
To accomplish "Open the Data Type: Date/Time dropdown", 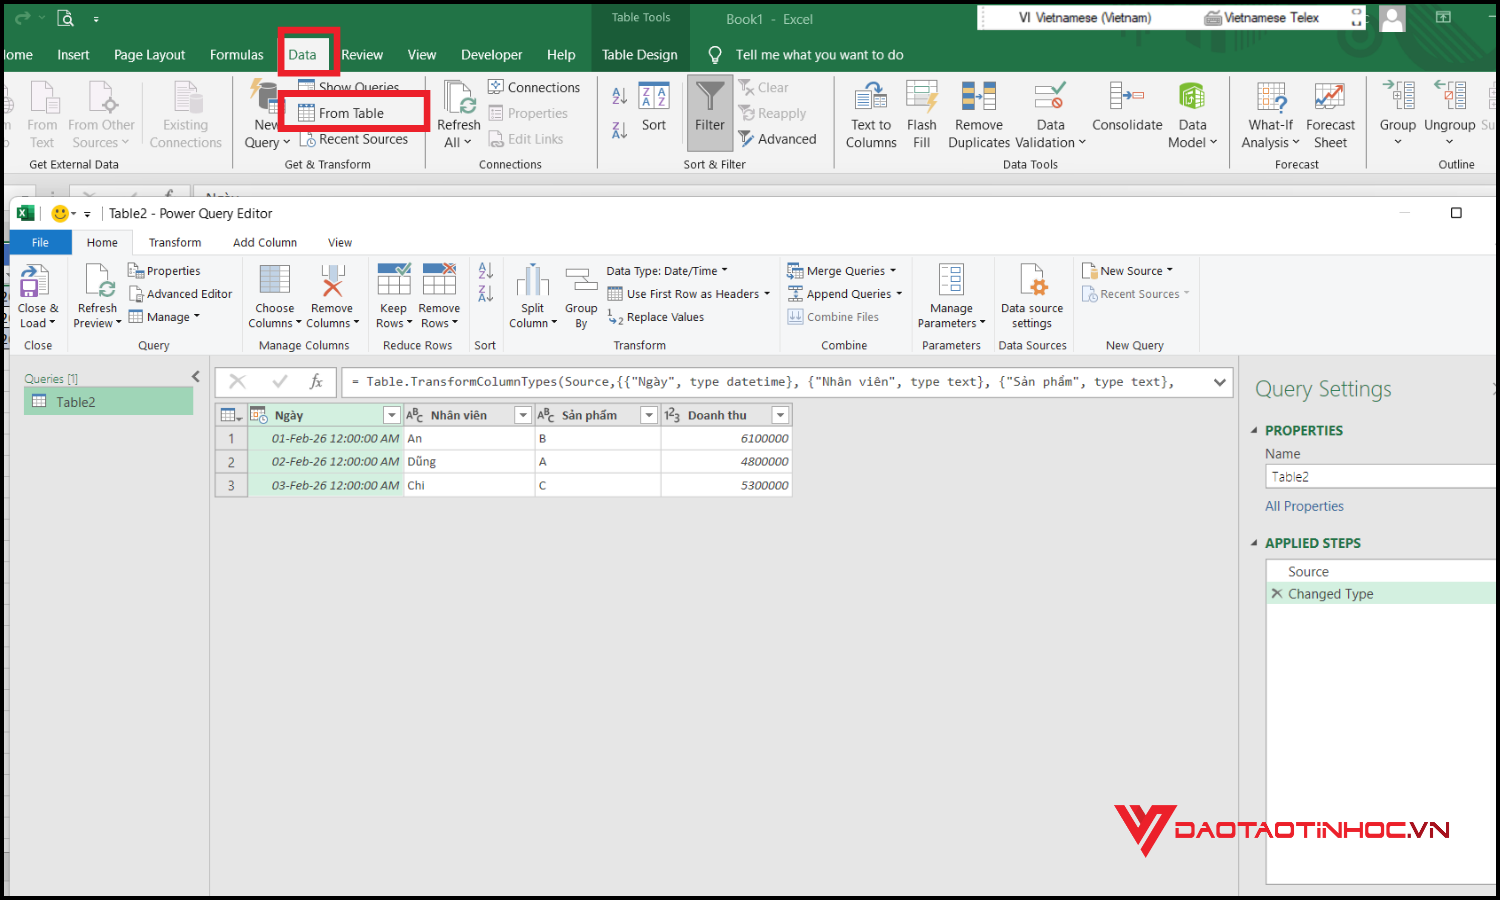I will pyautogui.click(x=667, y=270).
